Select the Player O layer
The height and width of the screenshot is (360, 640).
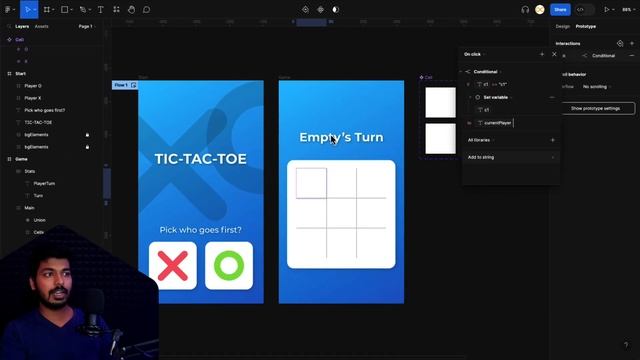point(33,86)
